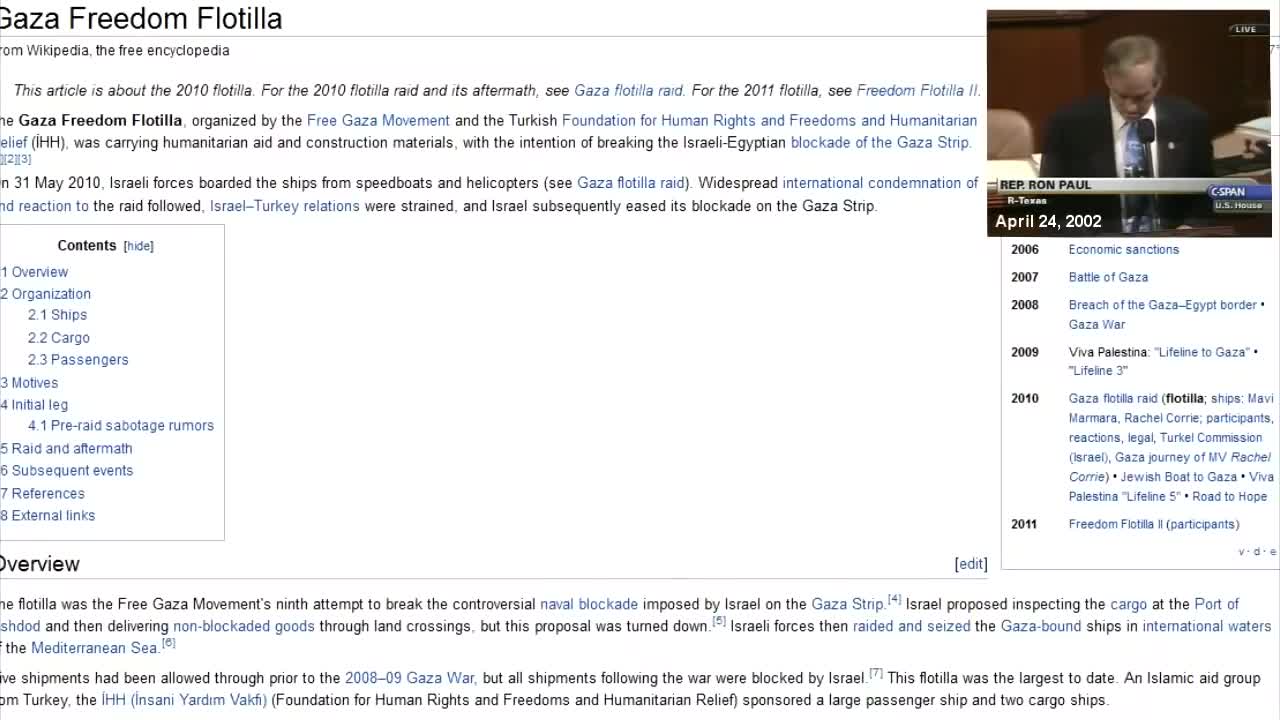Go to 2.3 Passengers section
The image size is (1280, 720).
[x=78, y=360]
